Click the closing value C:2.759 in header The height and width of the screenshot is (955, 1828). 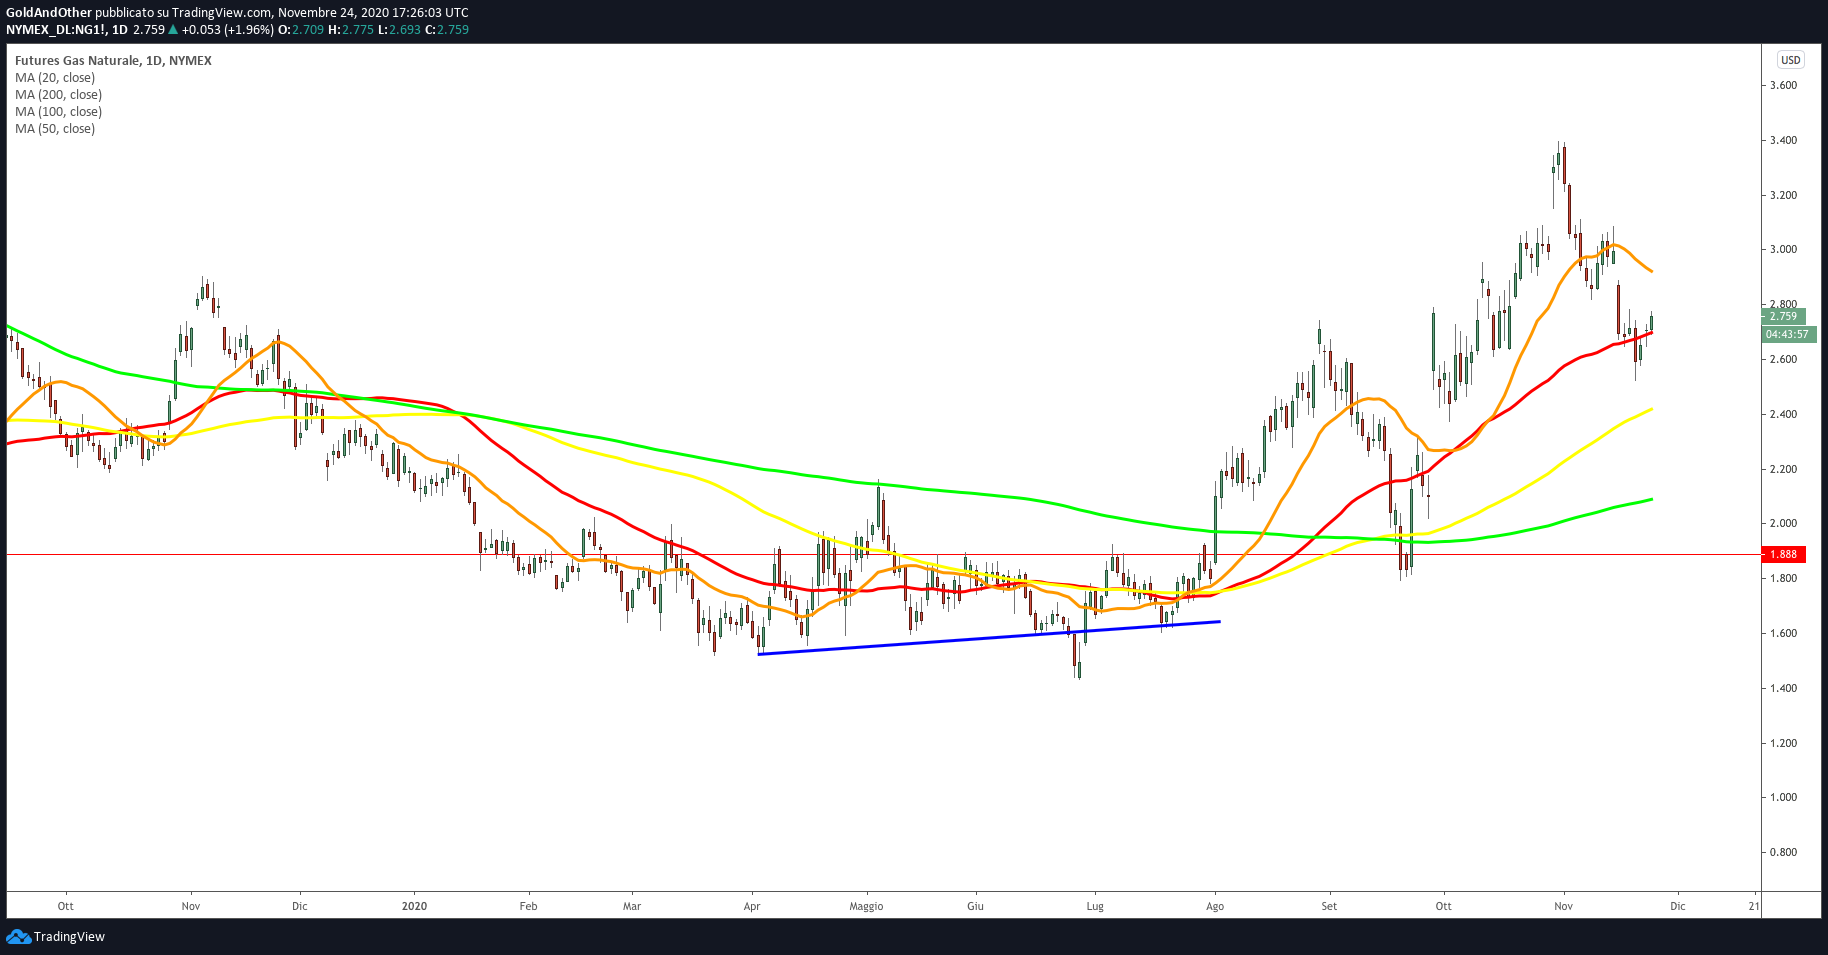pyautogui.click(x=447, y=30)
